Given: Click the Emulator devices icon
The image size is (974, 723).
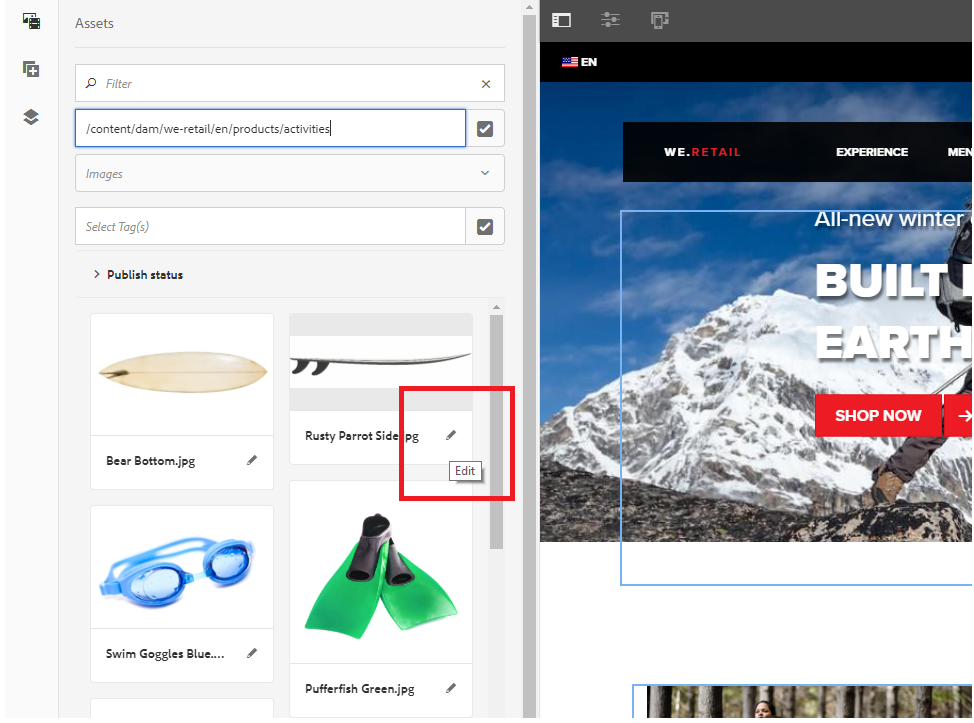Looking at the screenshot, I should click(659, 20).
